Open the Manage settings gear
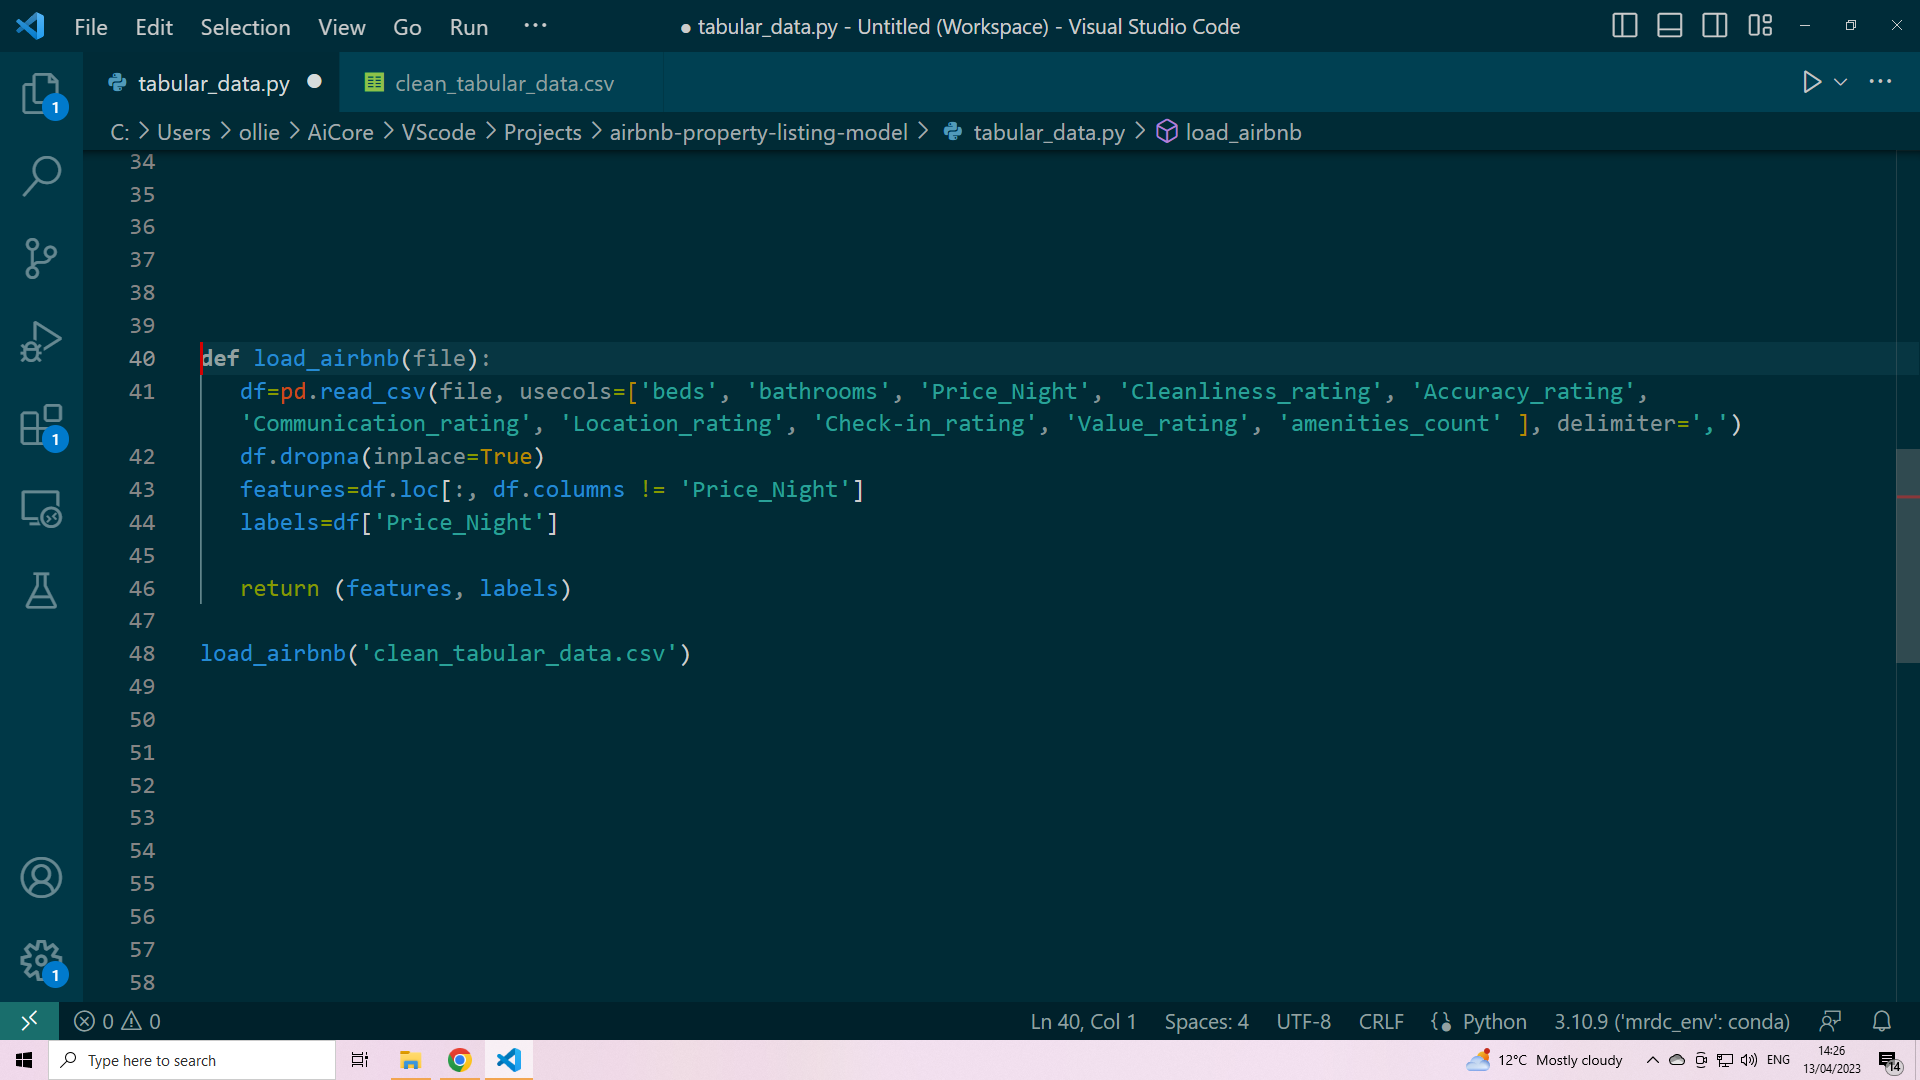This screenshot has width=1920, height=1080. [41, 961]
